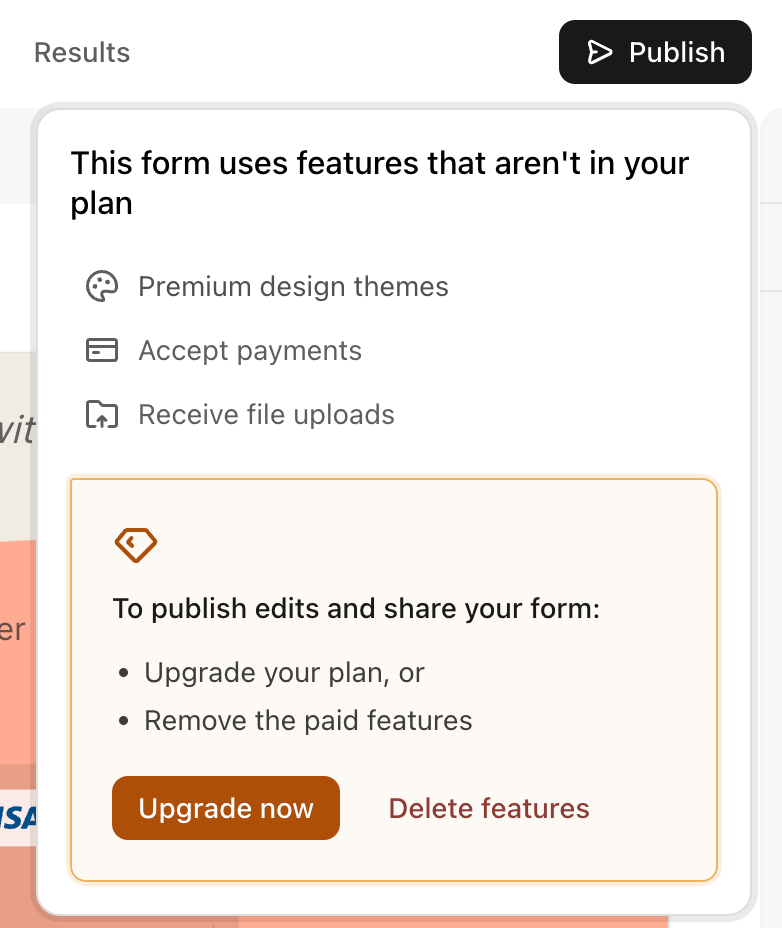Open the Results tab
782x928 pixels.
click(x=82, y=52)
